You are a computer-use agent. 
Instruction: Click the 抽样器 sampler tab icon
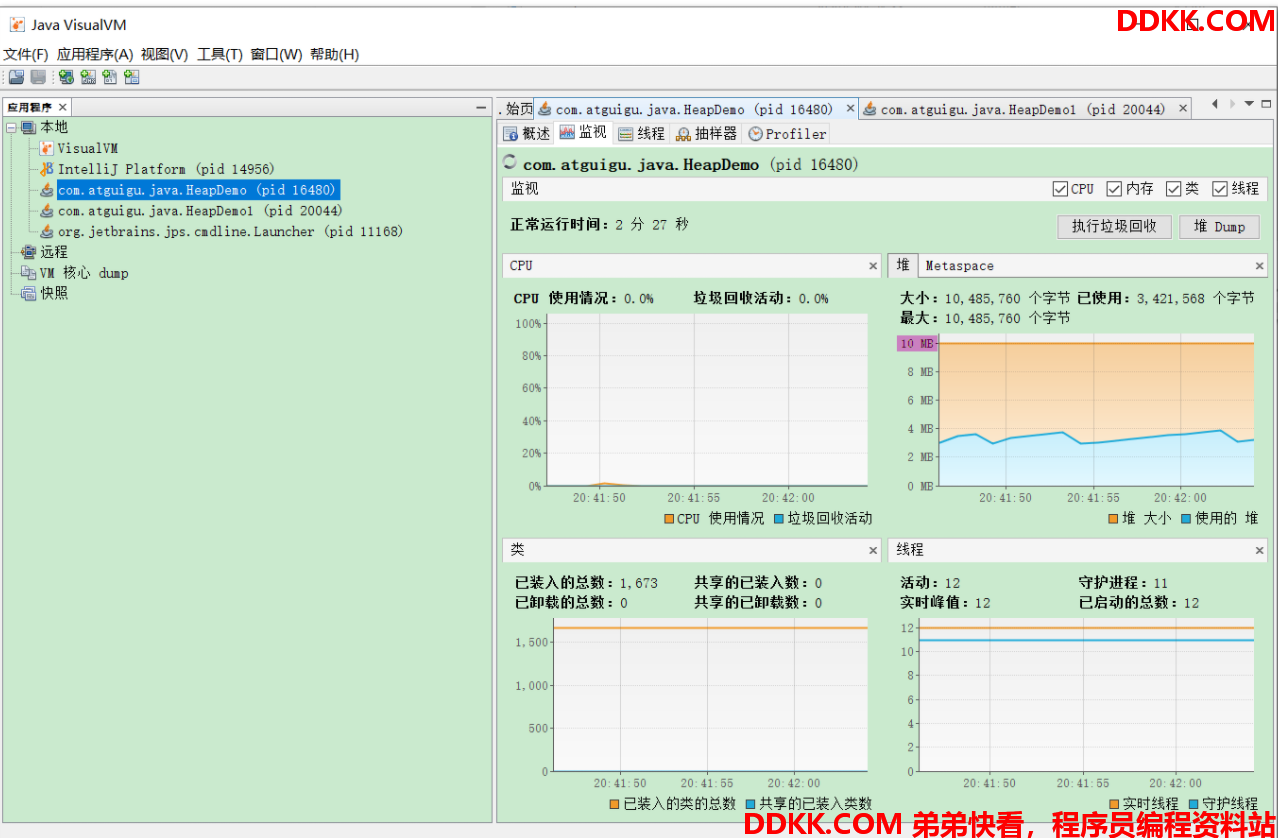pos(684,133)
